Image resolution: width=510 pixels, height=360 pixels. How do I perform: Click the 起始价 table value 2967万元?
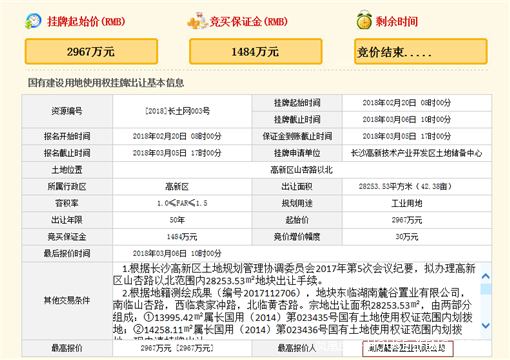click(x=407, y=220)
